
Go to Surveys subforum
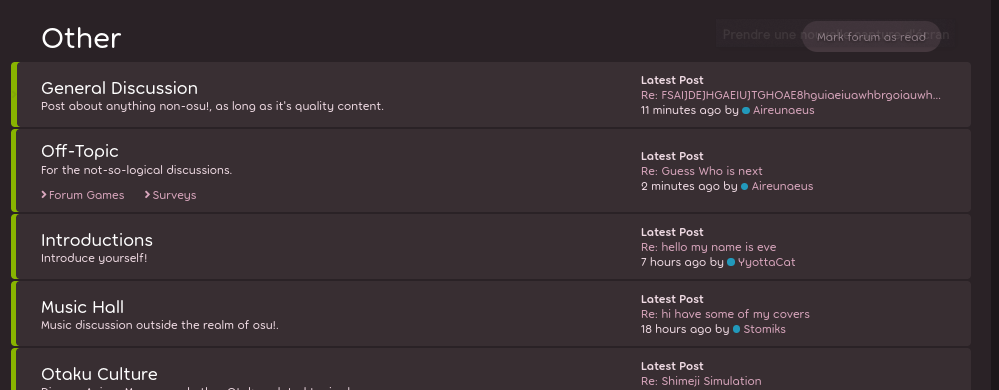(175, 195)
